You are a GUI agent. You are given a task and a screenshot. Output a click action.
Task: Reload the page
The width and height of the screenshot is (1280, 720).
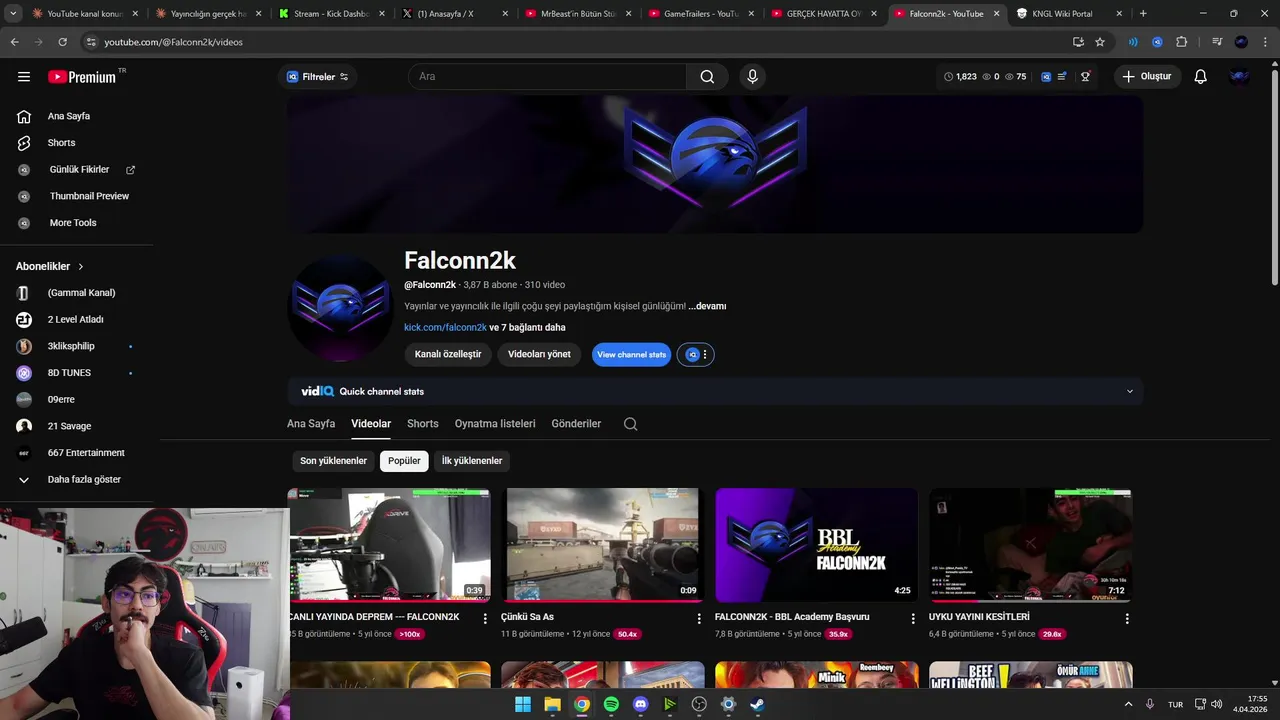pos(62,42)
